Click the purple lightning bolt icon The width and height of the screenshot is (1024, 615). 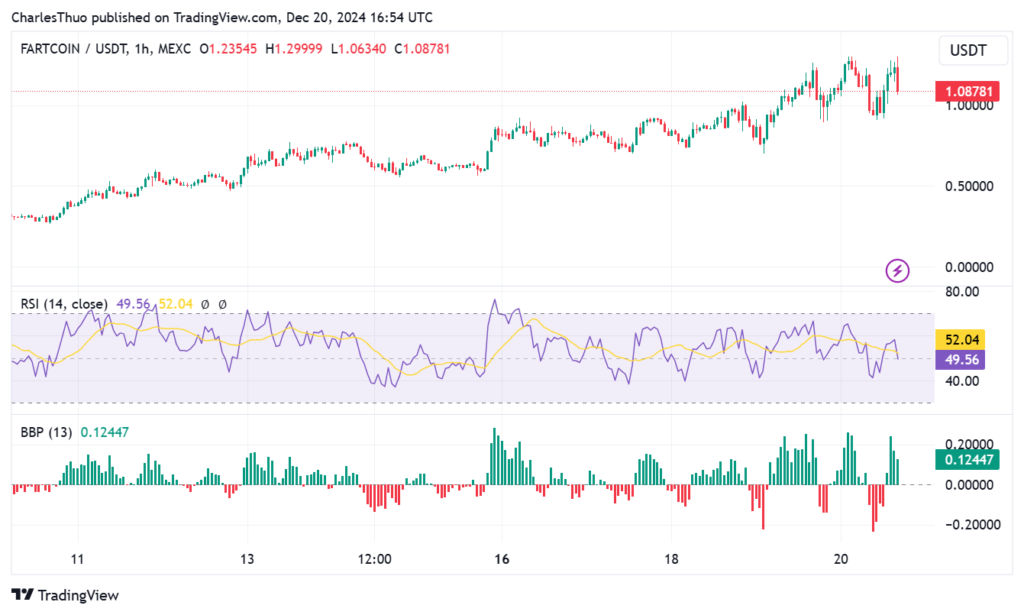tap(897, 270)
